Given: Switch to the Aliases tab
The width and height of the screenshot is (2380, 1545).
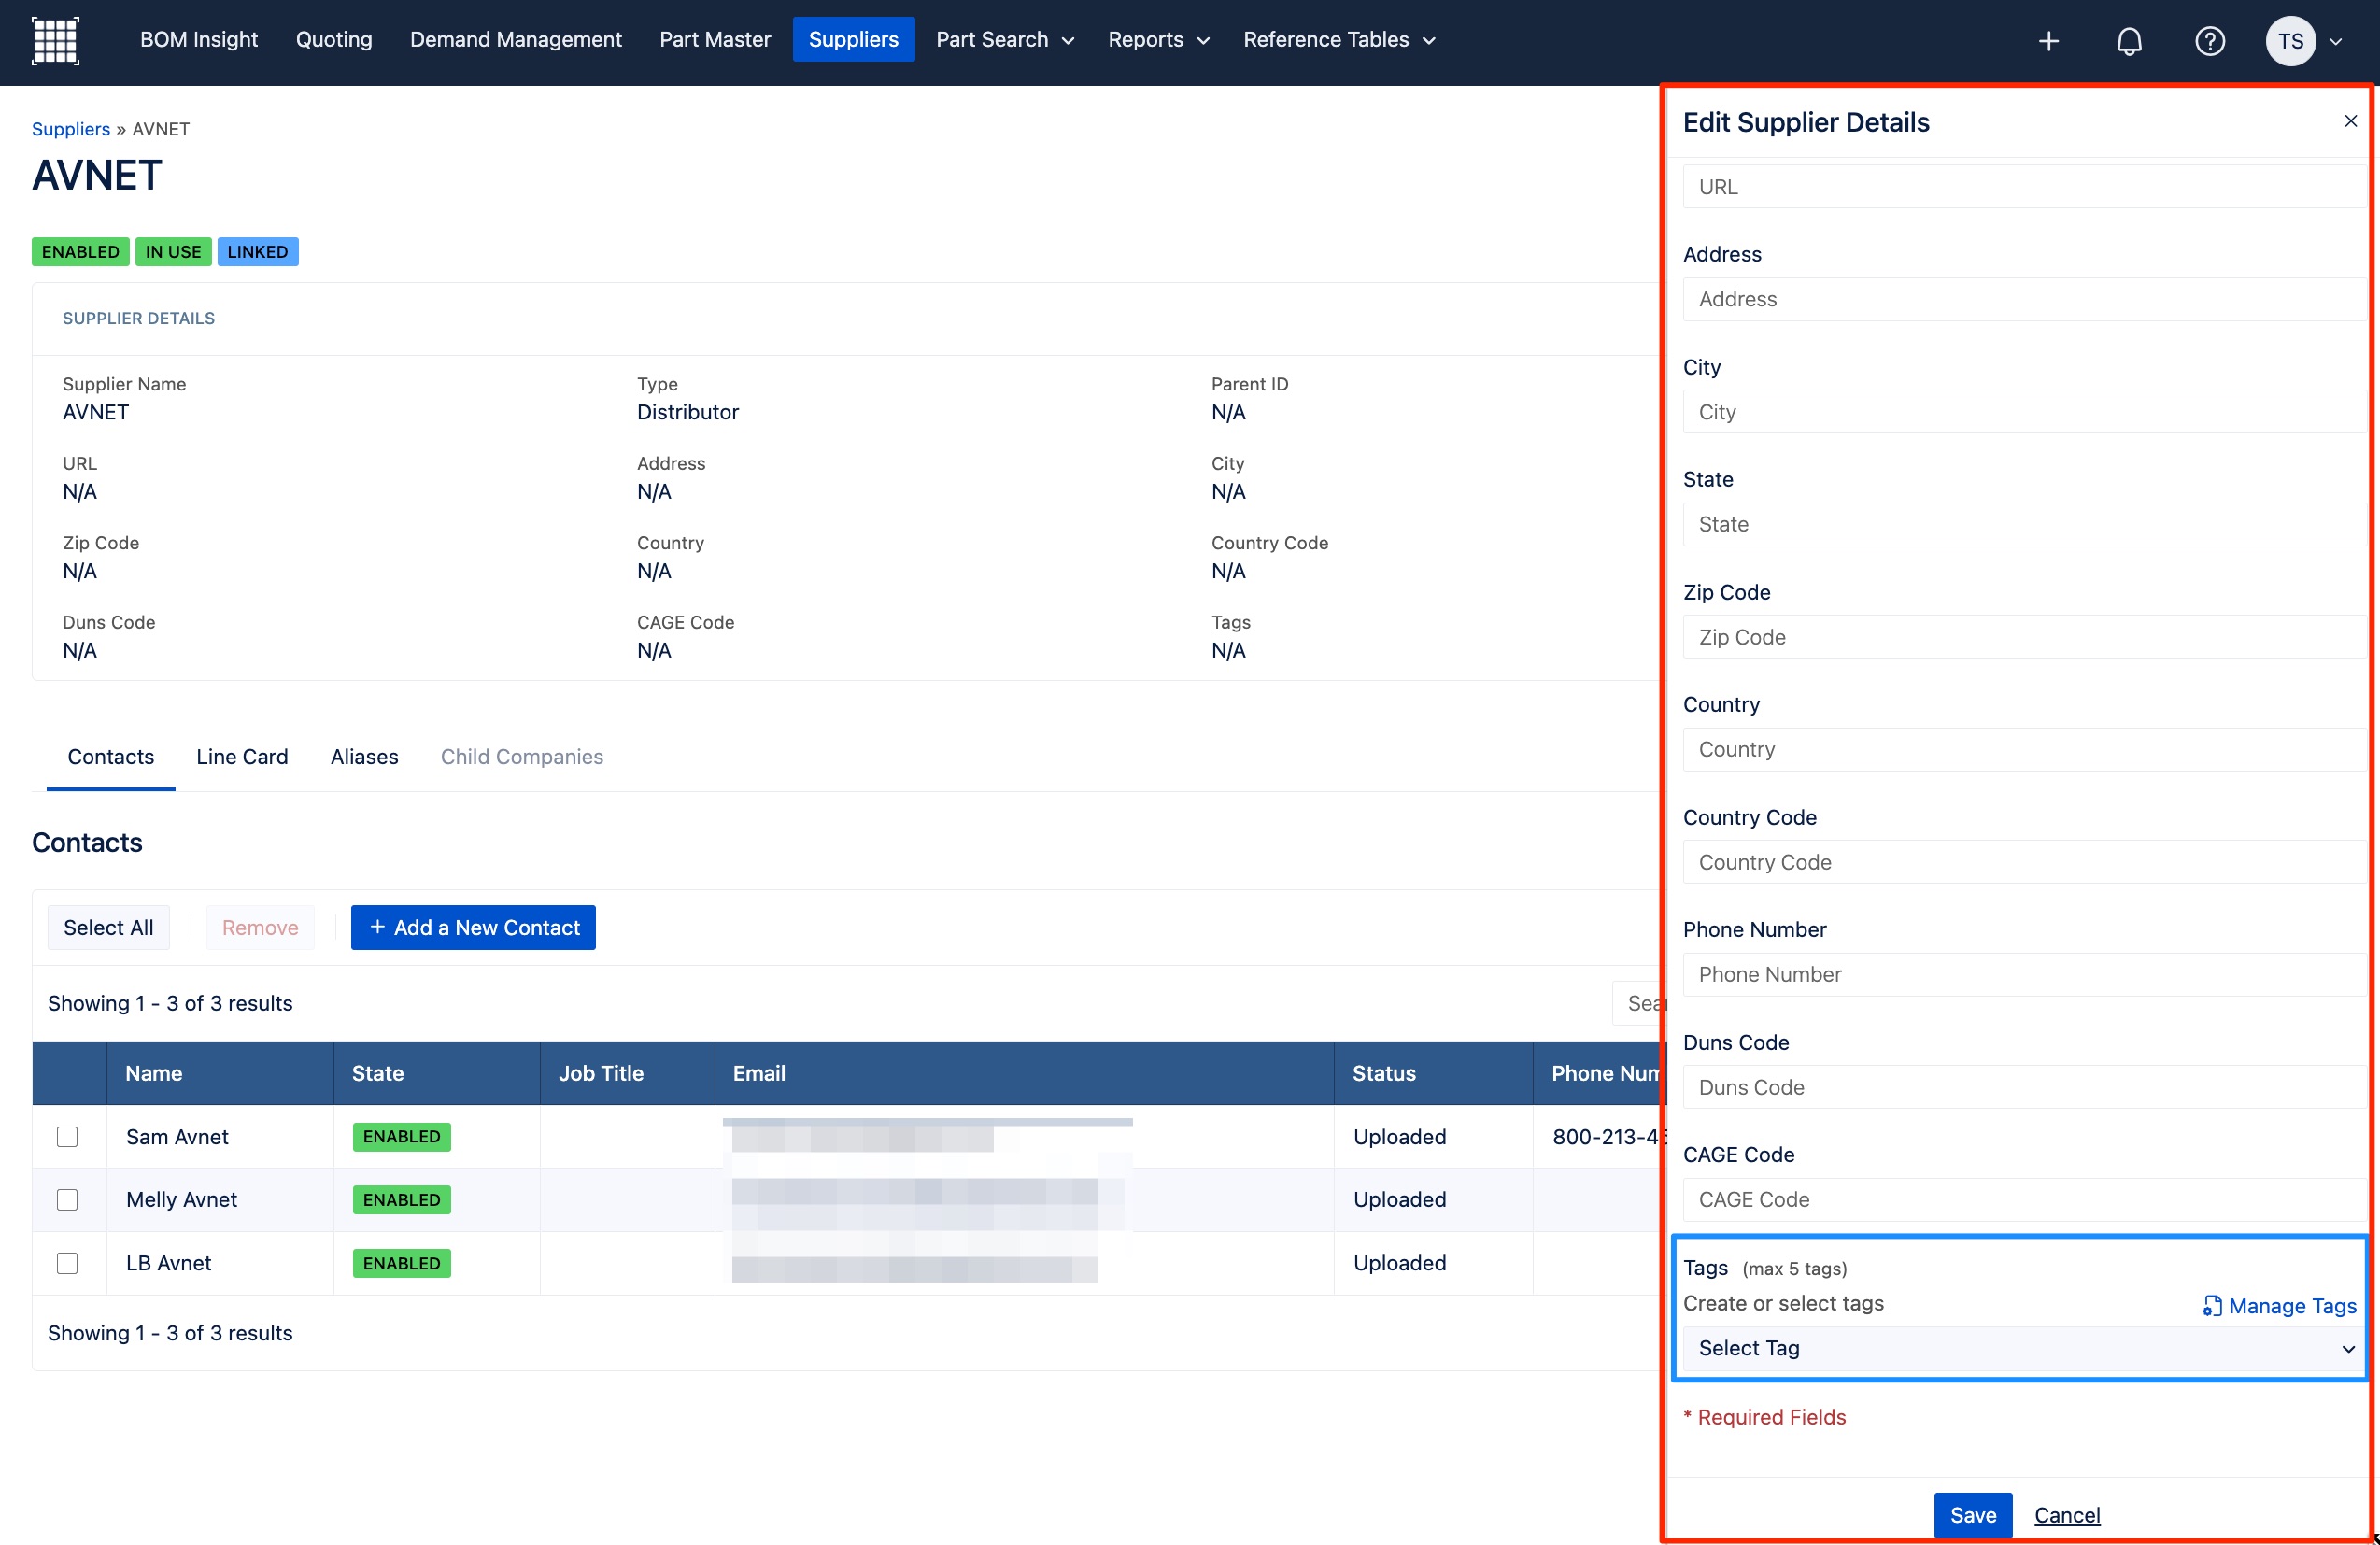Looking at the screenshot, I should 364,757.
